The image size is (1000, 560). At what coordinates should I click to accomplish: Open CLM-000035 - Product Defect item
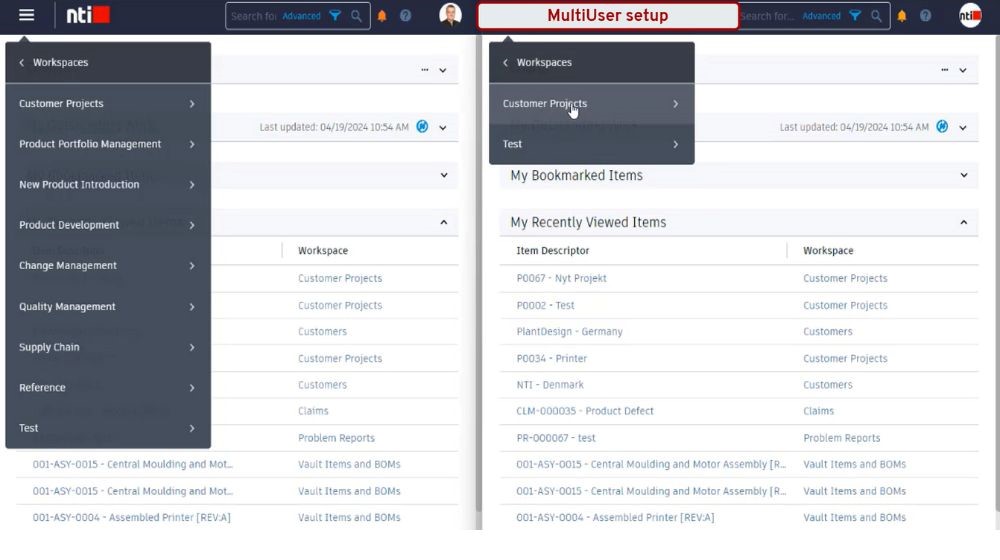pyautogui.click(x=585, y=411)
